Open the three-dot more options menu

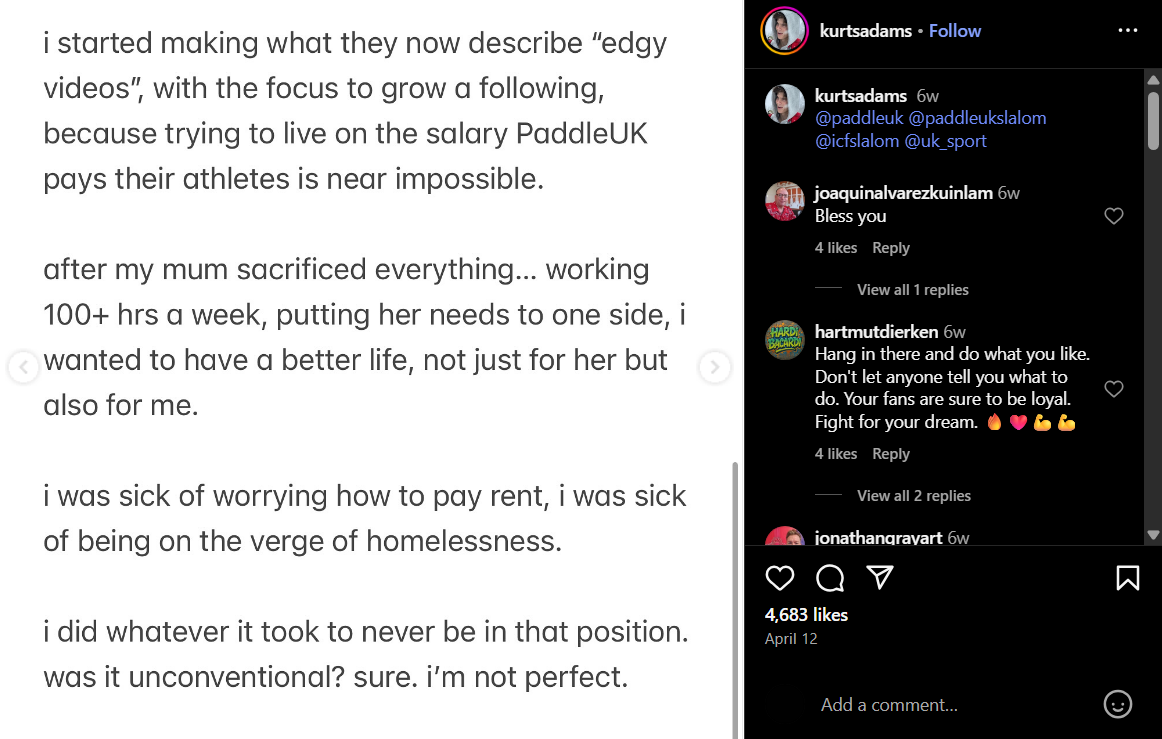(1128, 31)
